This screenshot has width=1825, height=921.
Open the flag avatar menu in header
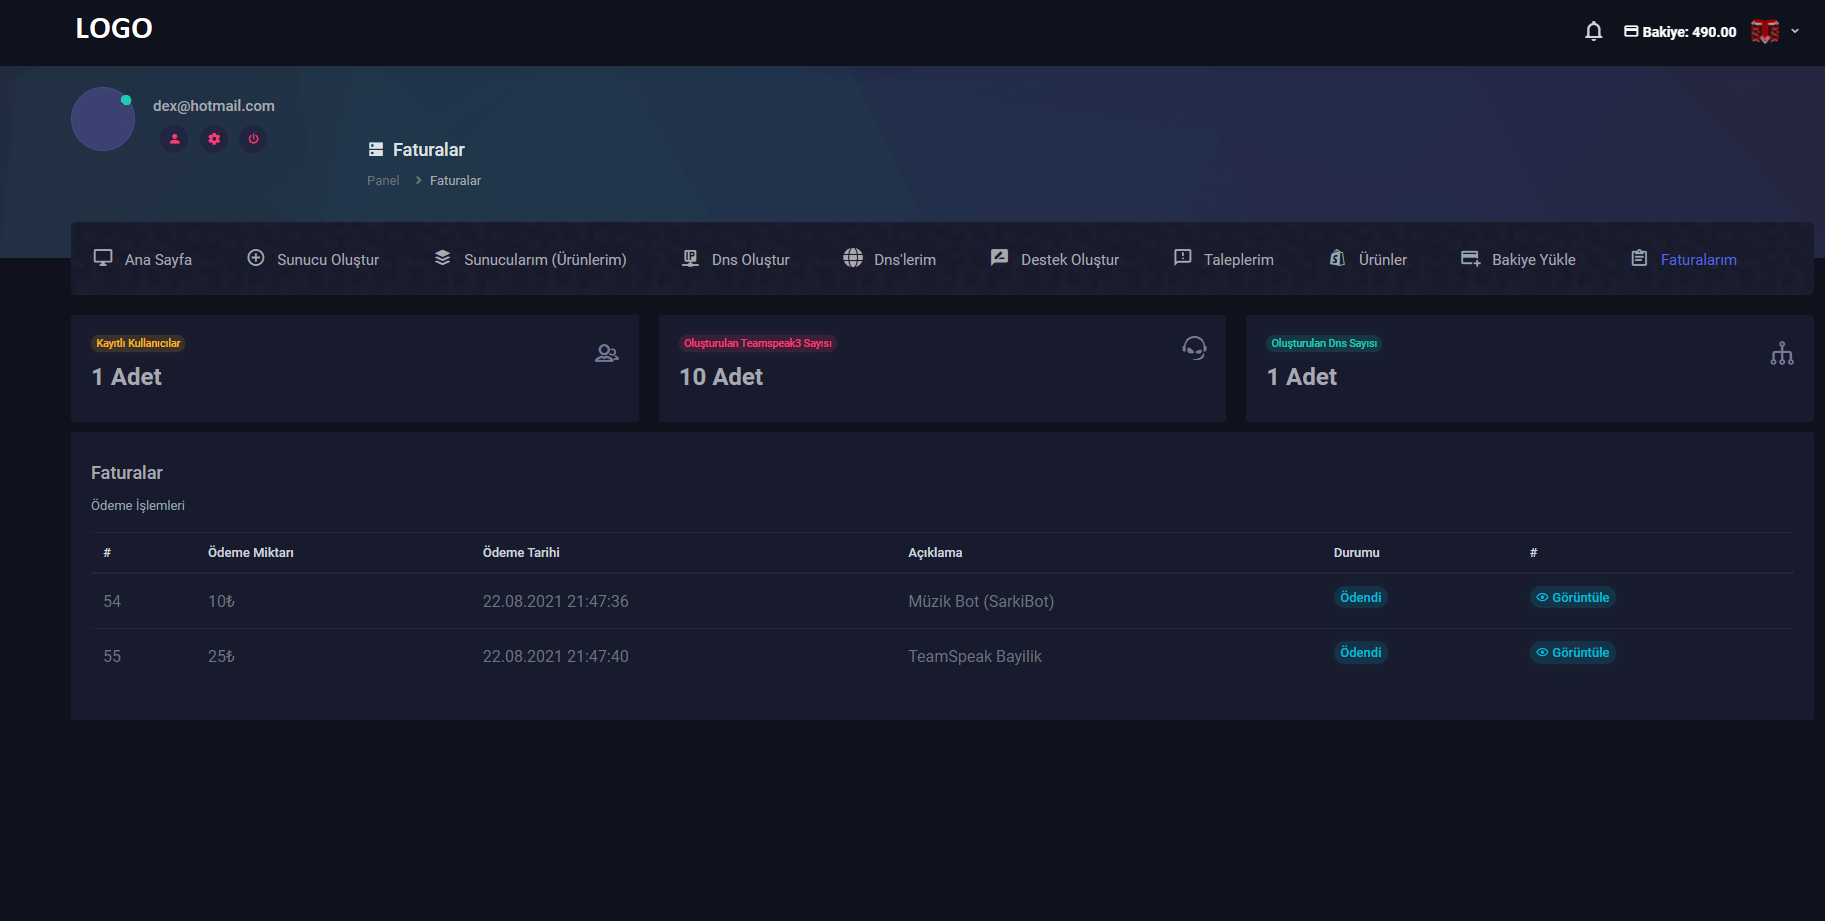(x=1764, y=32)
